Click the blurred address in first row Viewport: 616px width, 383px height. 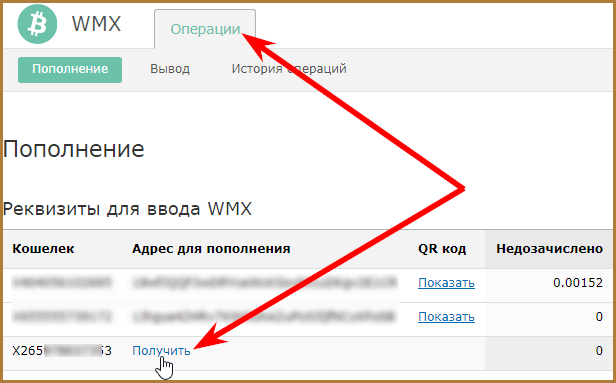[265, 282]
